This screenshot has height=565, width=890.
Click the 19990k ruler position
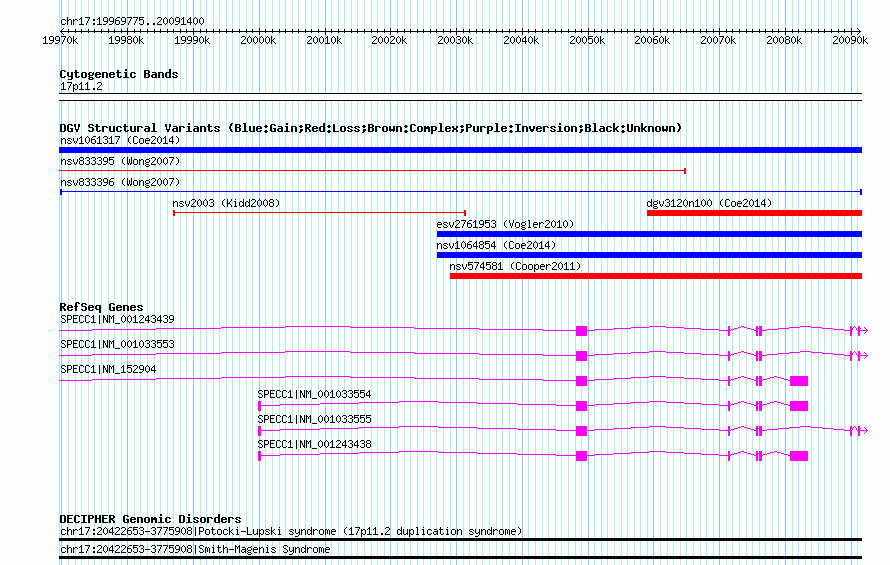click(x=192, y=40)
